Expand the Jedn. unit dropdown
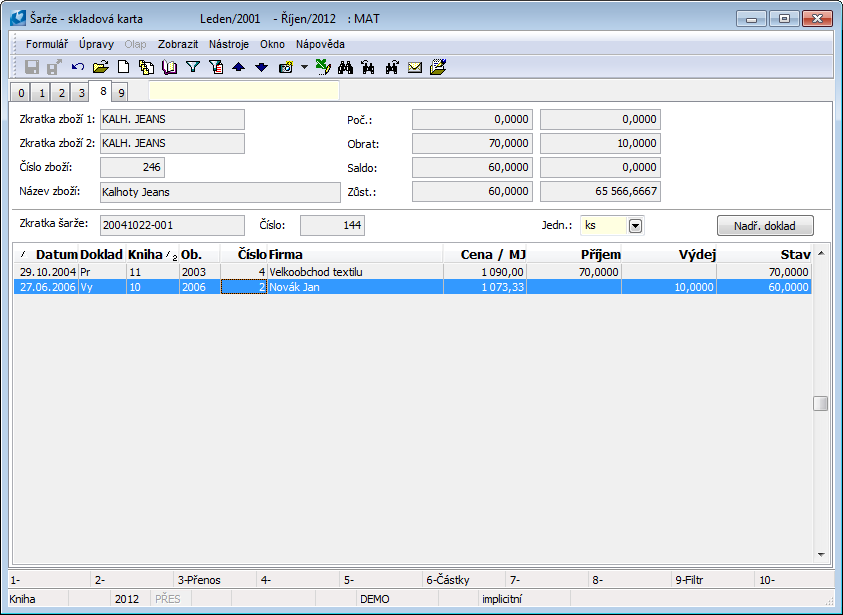Image resolution: width=843 pixels, height=615 pixels. pos(635,226)
